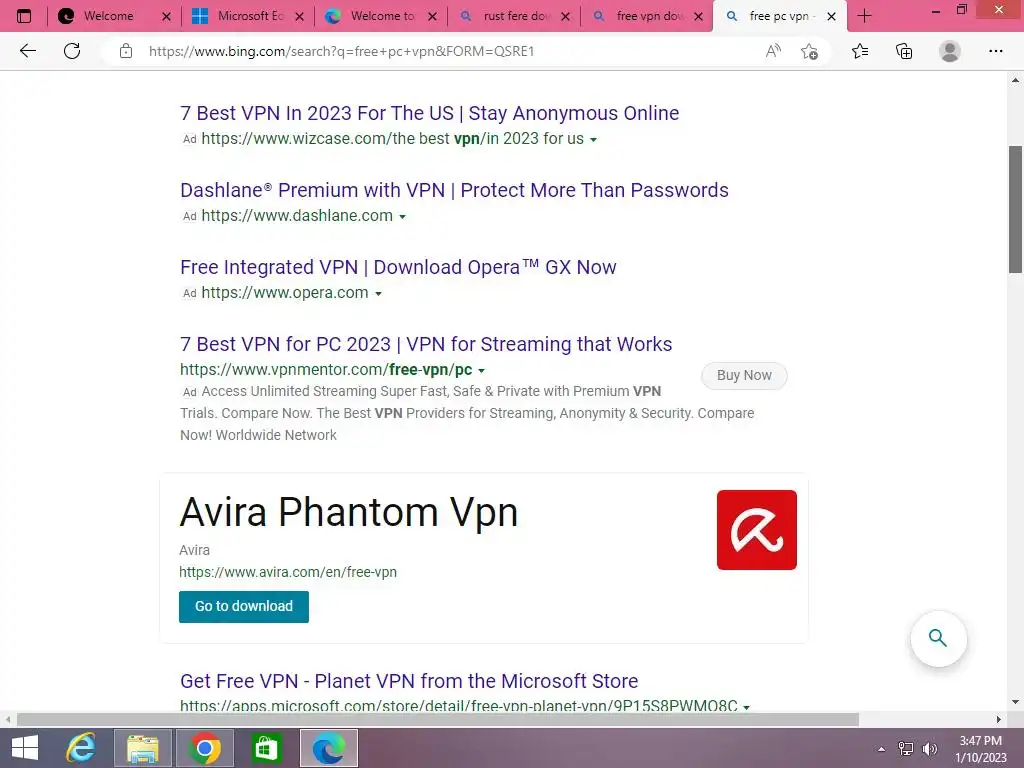Click the scroll down arrow
Image resolution: width=1024 pixels, height=768 pixels.
[x=1015, y=702]
